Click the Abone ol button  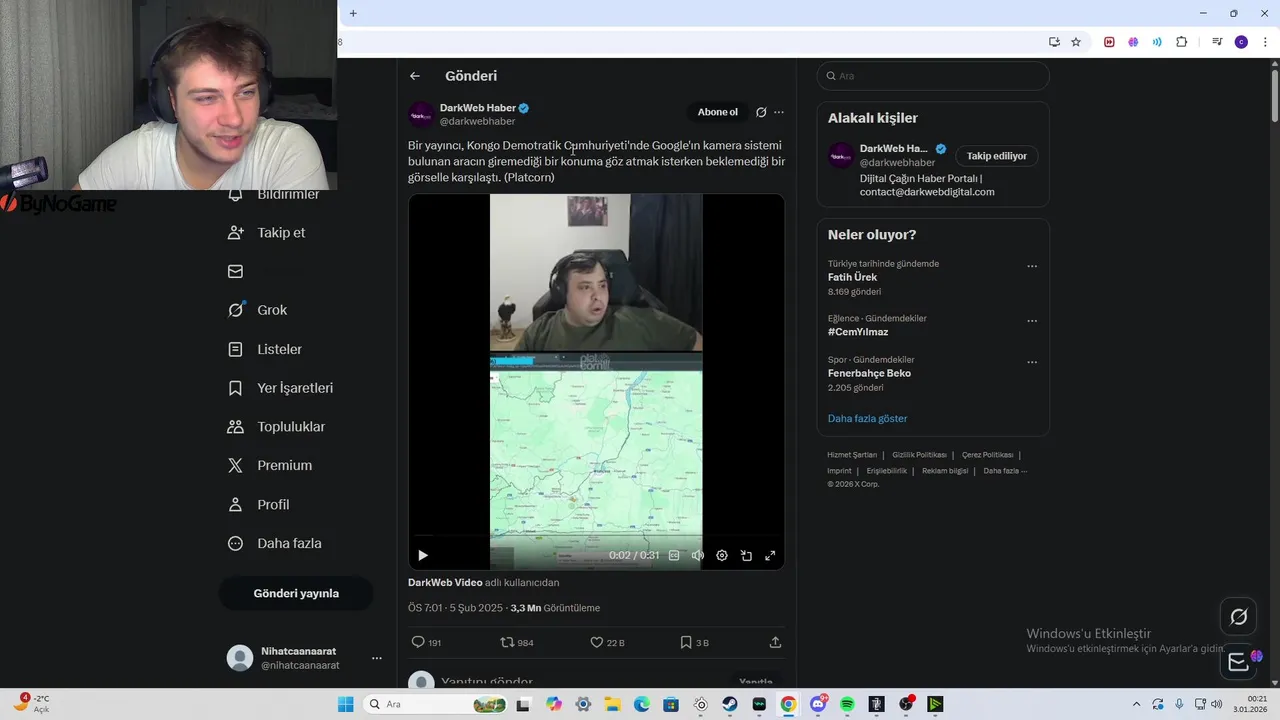717,112
